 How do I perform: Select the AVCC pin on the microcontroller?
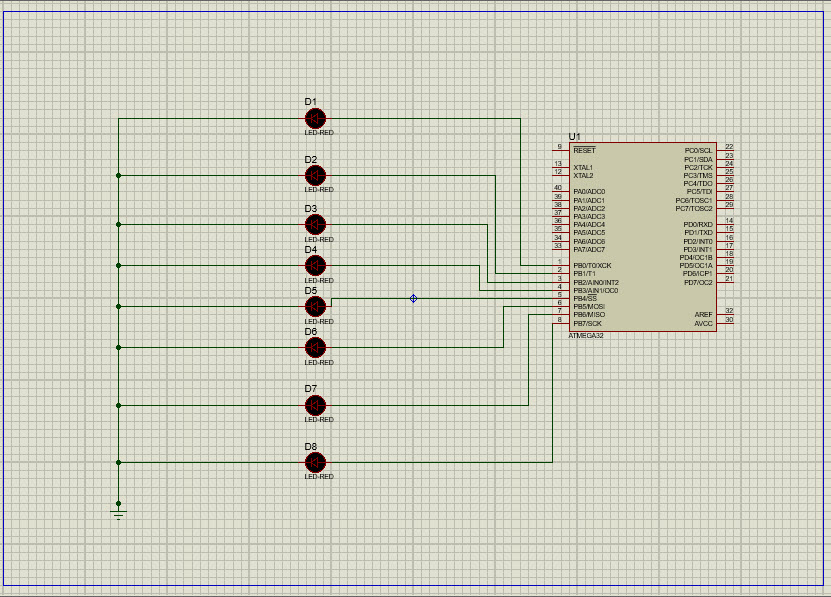point(703,323)
